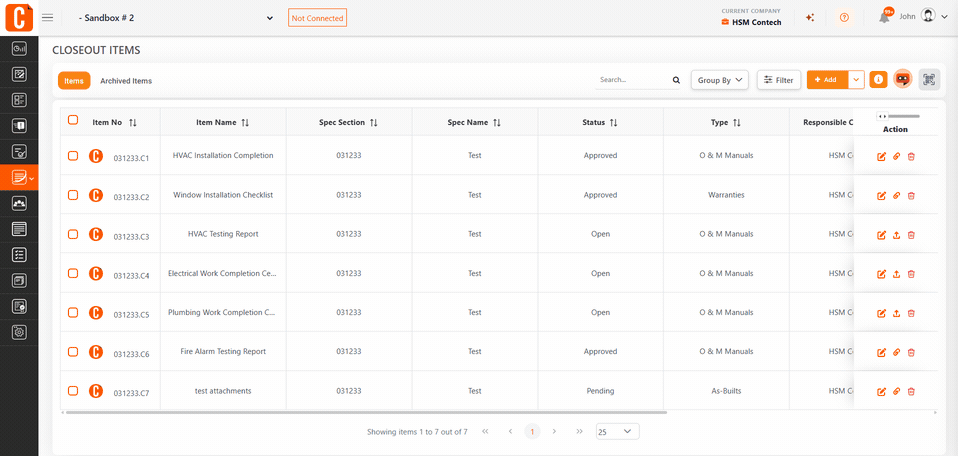
Task: Open the Sandbox # 2 project dropdown
Action: pos(175,18)
